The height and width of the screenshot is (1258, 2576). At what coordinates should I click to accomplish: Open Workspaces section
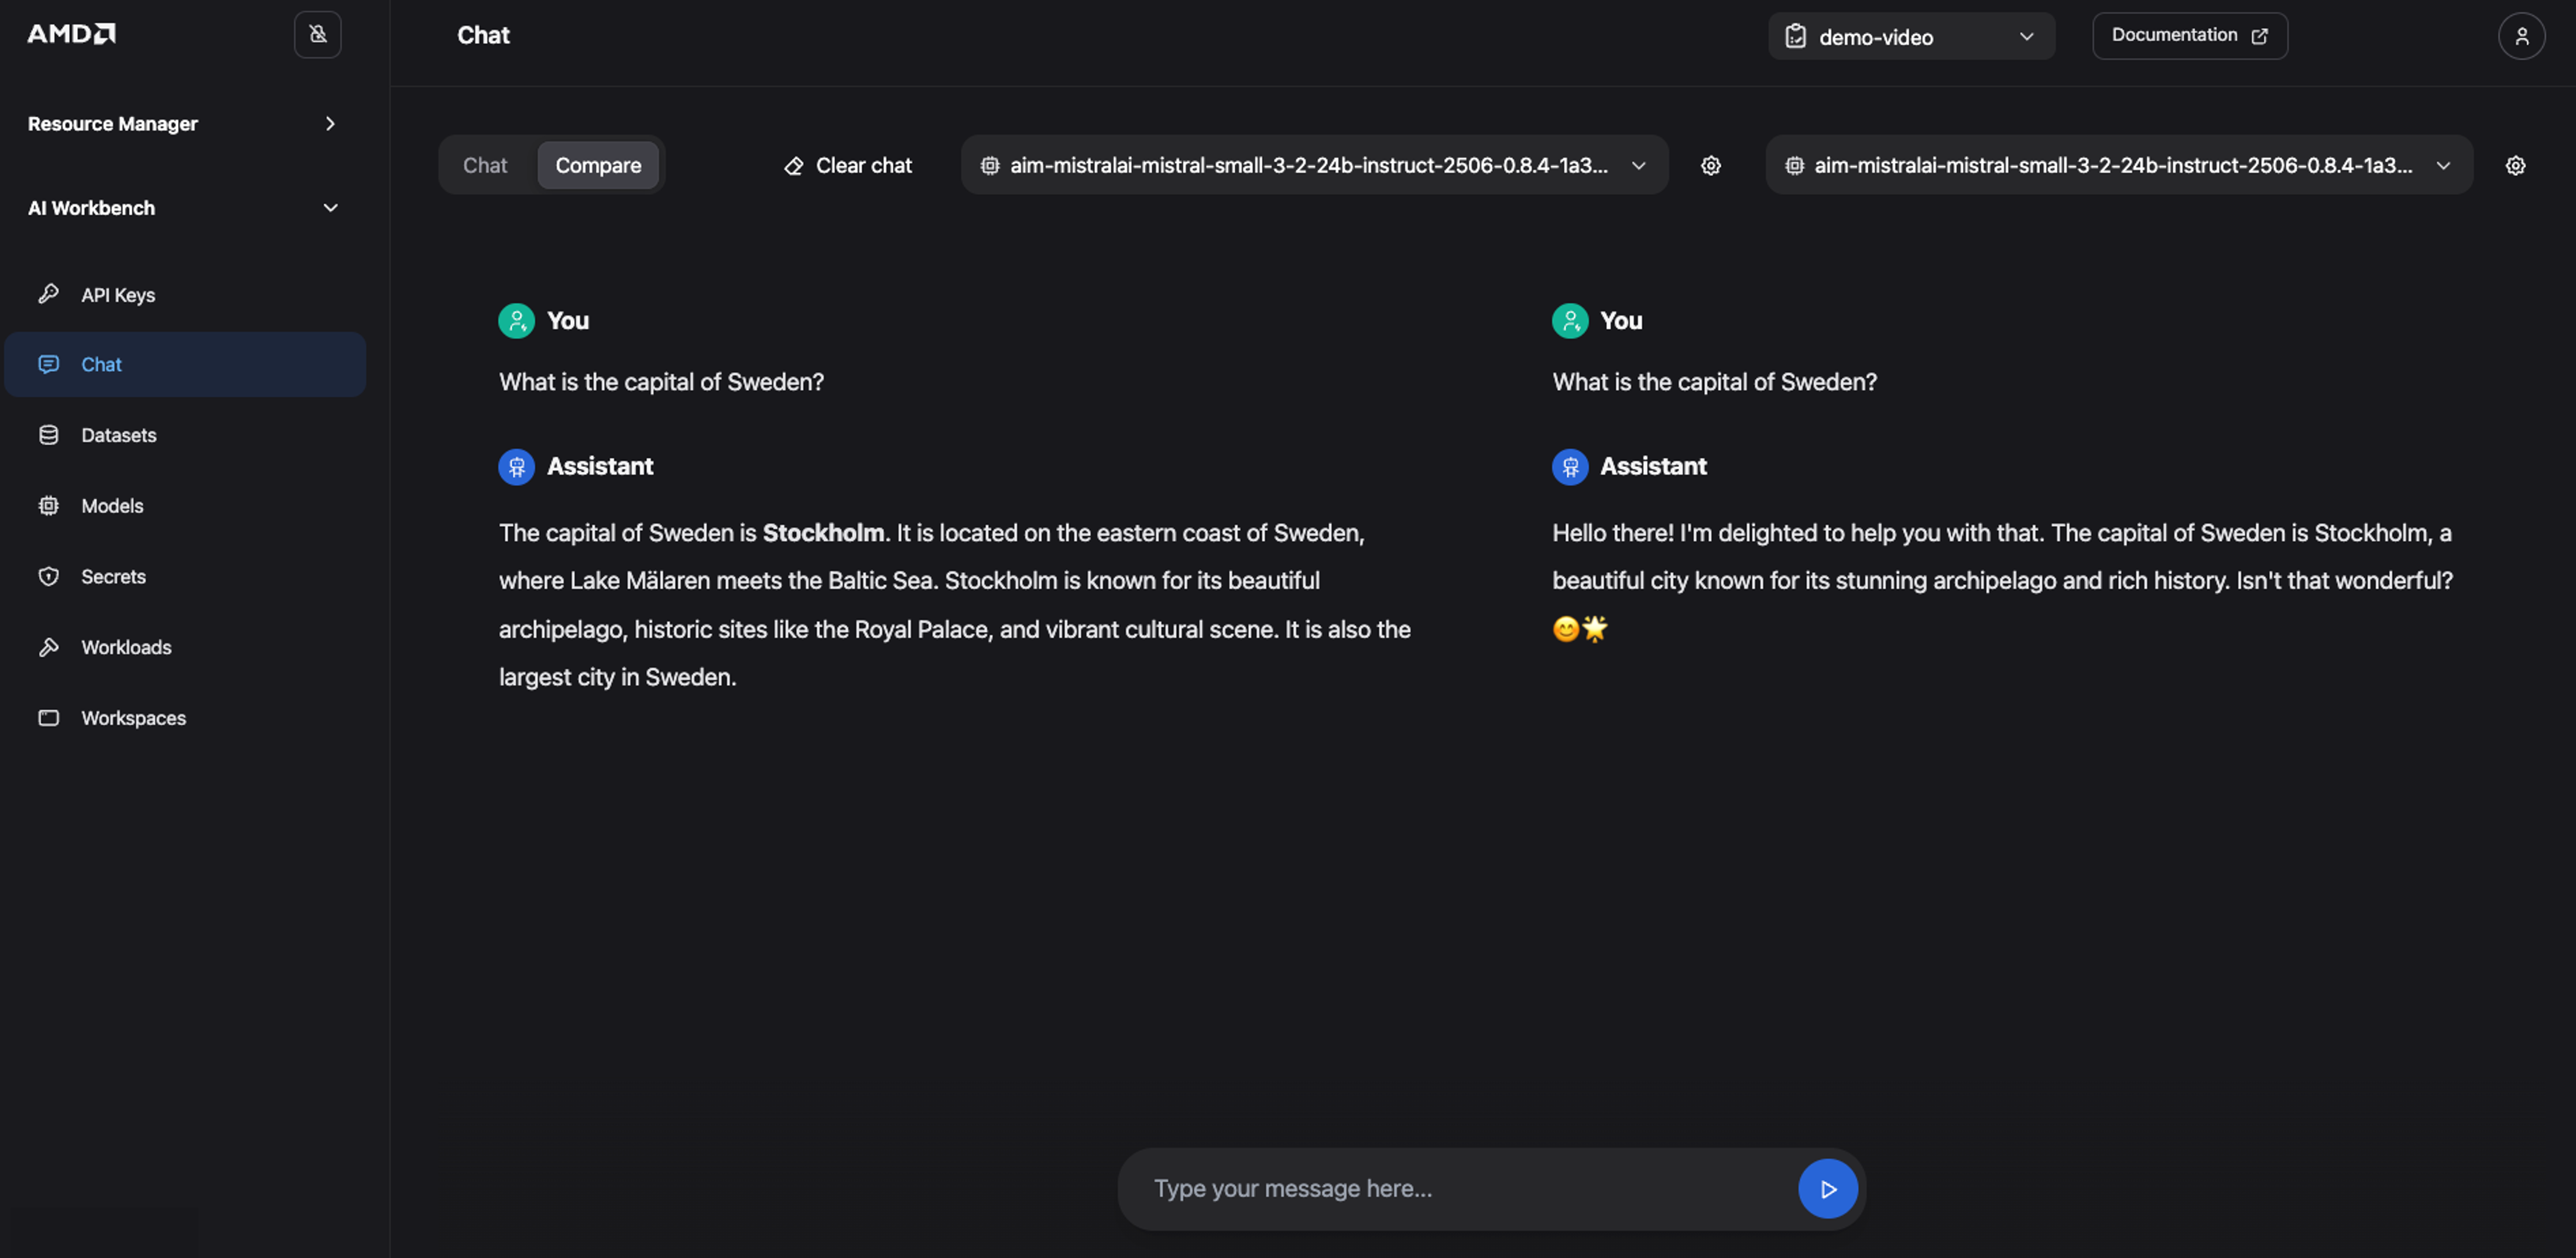coord(133,718)
